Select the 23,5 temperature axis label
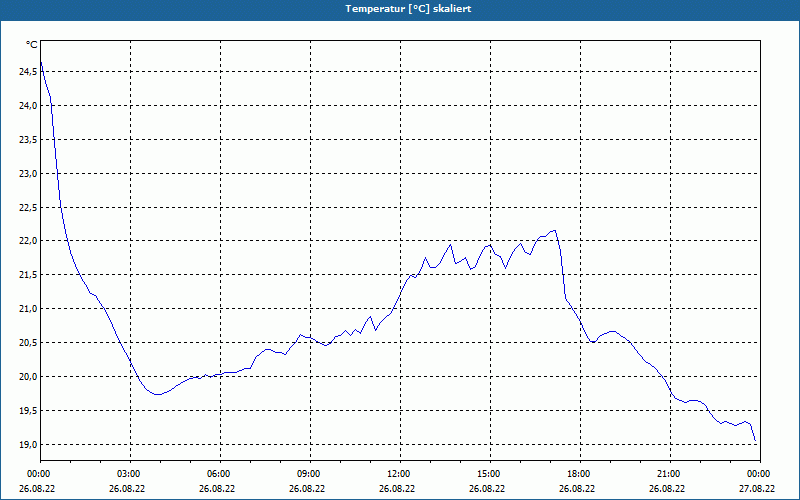The height and width of the screenshot is (500, 800). 28,140
